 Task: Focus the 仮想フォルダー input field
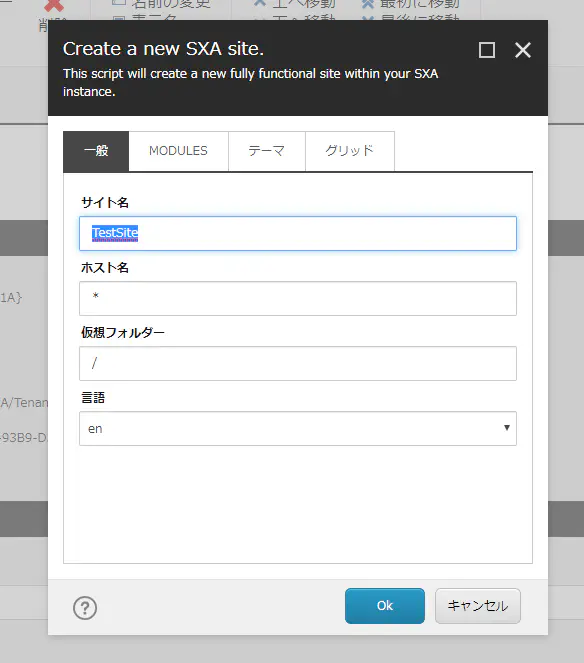298,364
